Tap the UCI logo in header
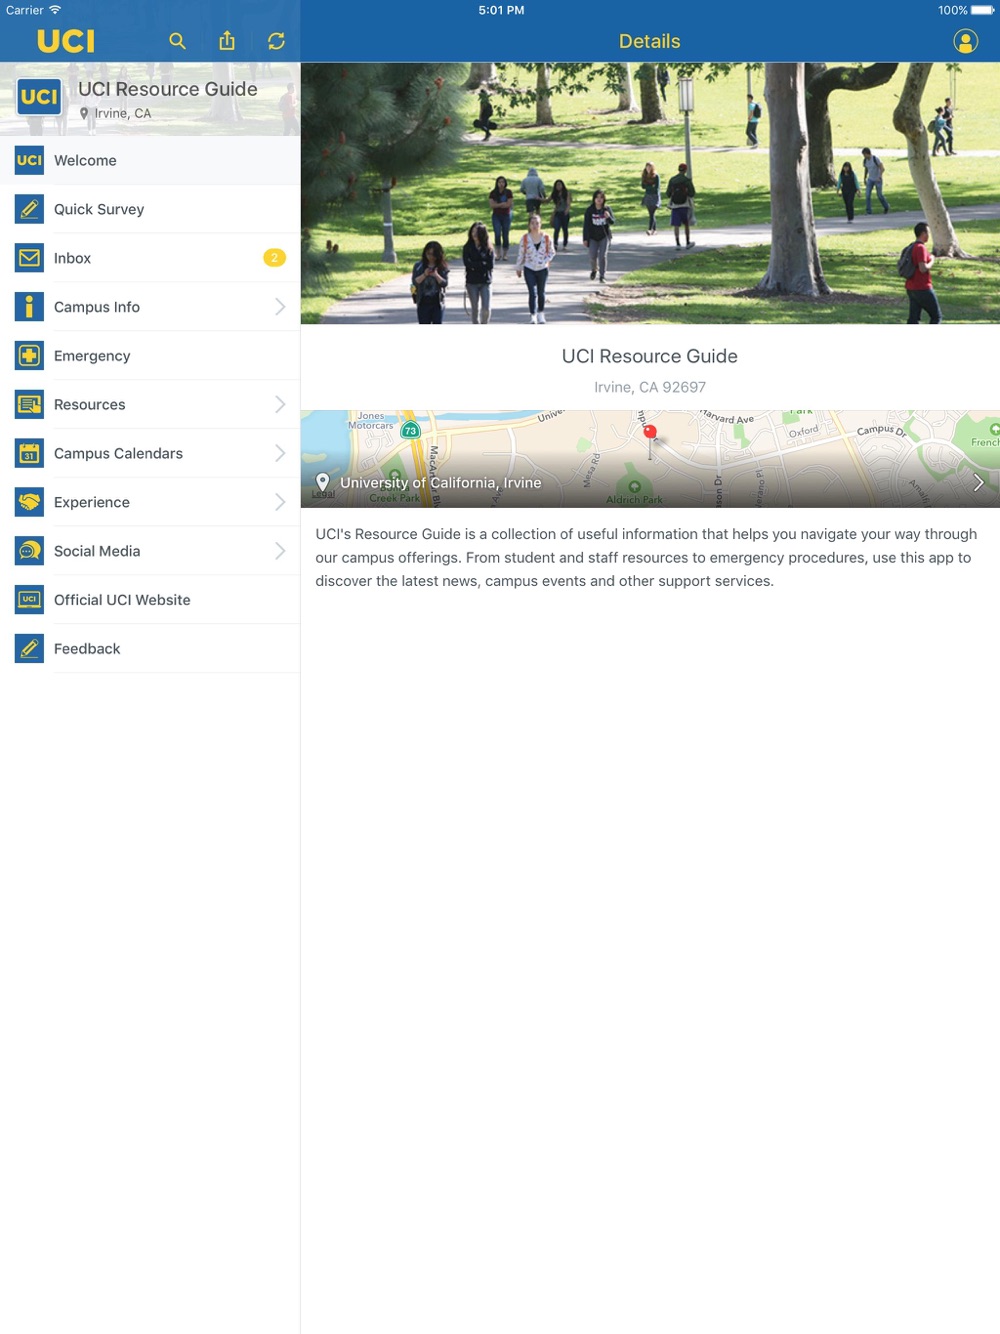 point(66,41)
